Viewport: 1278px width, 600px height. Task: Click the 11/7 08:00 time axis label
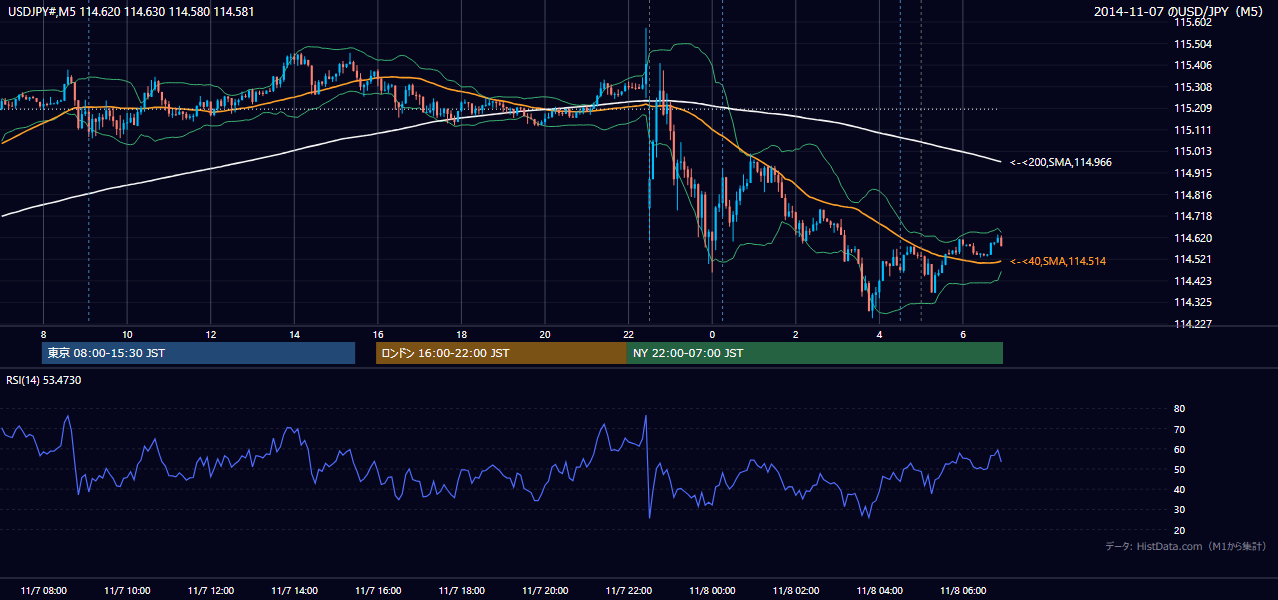click(x=43, y=591)
